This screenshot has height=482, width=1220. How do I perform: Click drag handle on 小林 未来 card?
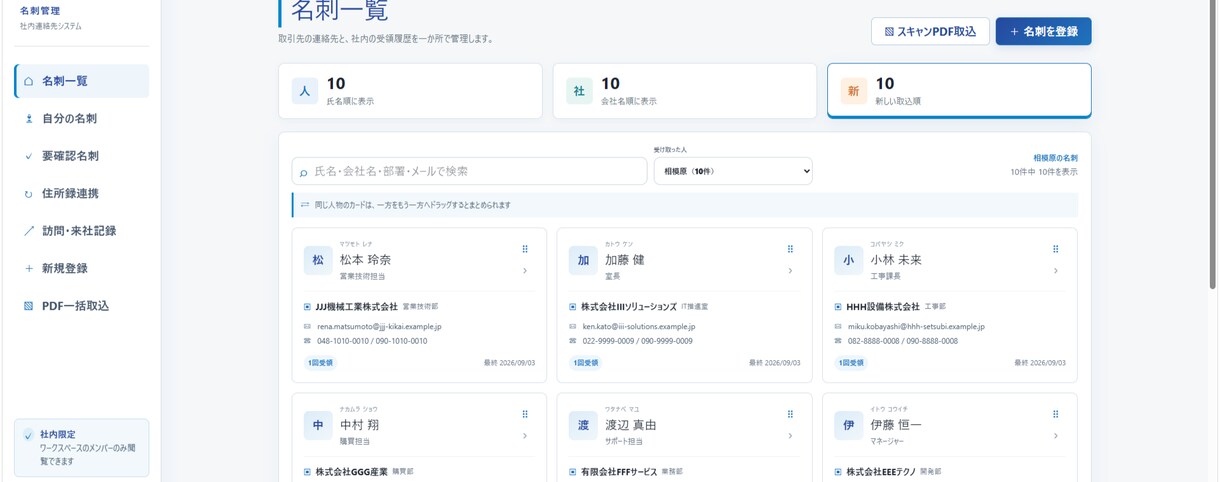pyautogui.click(x=1055, y=249)
